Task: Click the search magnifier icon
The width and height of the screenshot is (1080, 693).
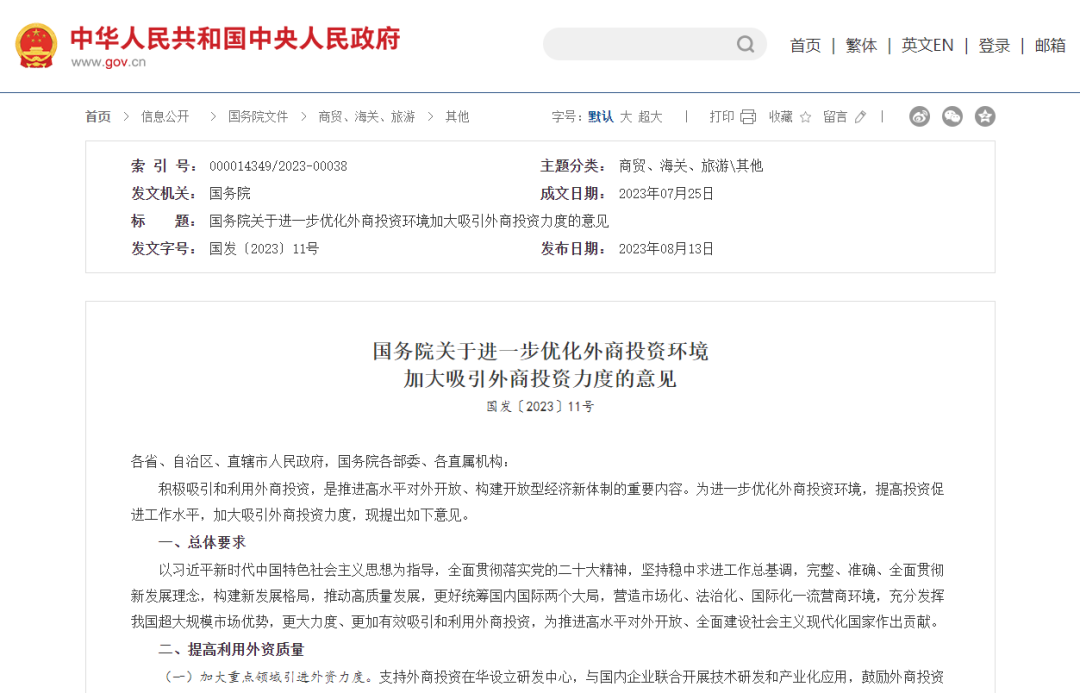Action: point(745,44)
